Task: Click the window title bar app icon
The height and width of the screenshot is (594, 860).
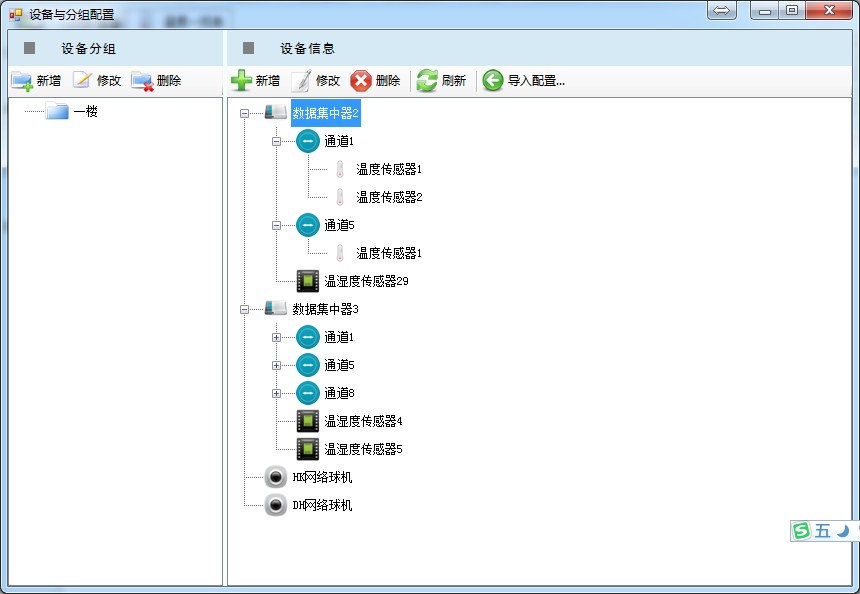Action: coord(15,15)
